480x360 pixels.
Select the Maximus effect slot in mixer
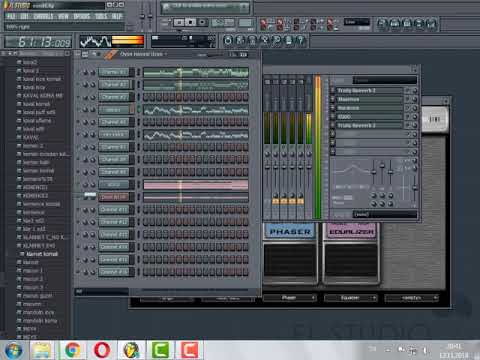click(x=369, y=99)
